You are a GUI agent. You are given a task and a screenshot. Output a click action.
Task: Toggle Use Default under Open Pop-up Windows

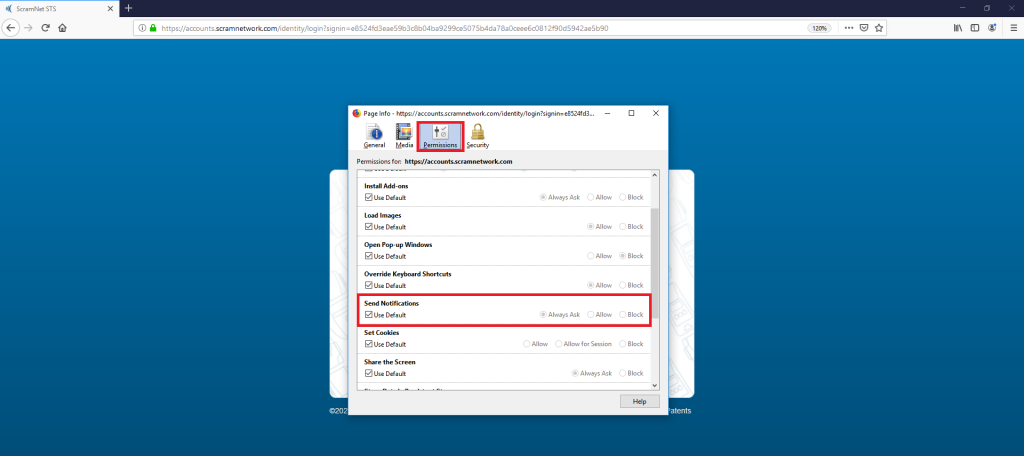click(x=369, y=256)
